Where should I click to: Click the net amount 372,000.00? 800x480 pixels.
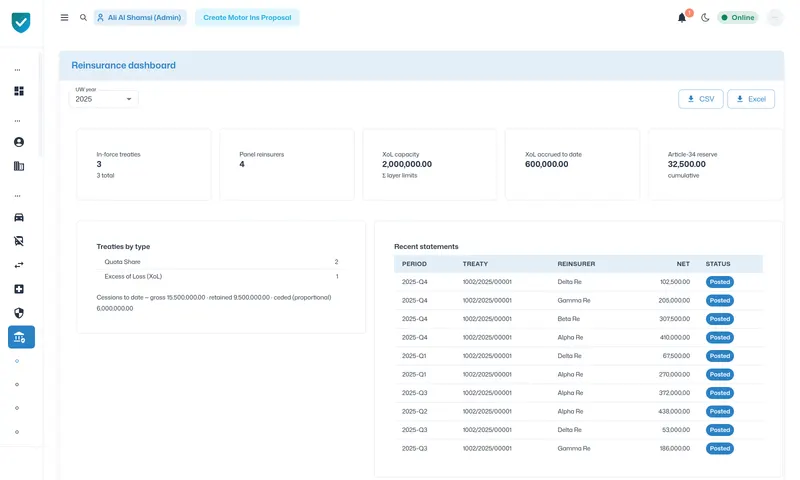pos(674,393)
